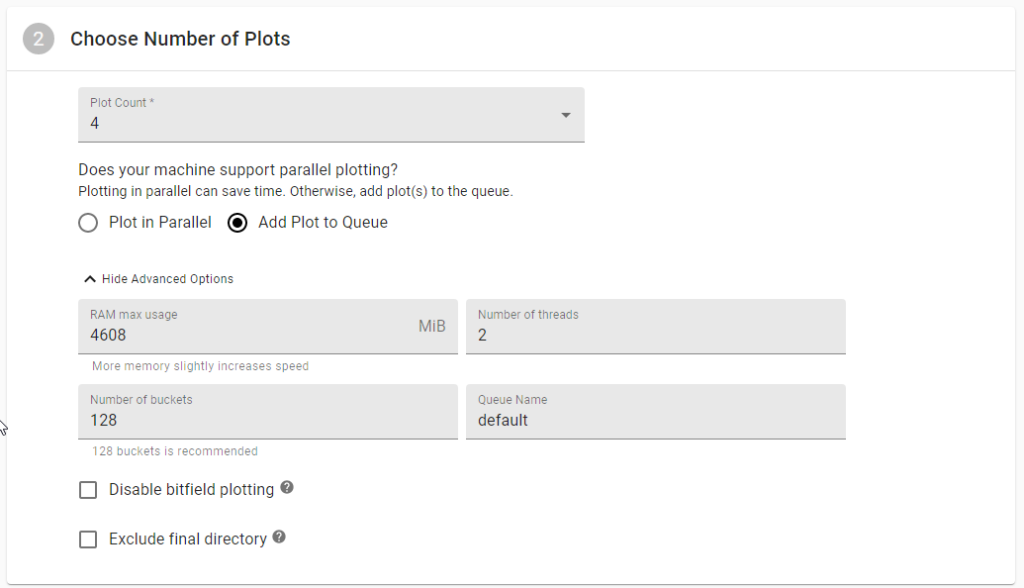
Task: Click the Plot in Parallel label text
Action: click(x=160, y=223)
